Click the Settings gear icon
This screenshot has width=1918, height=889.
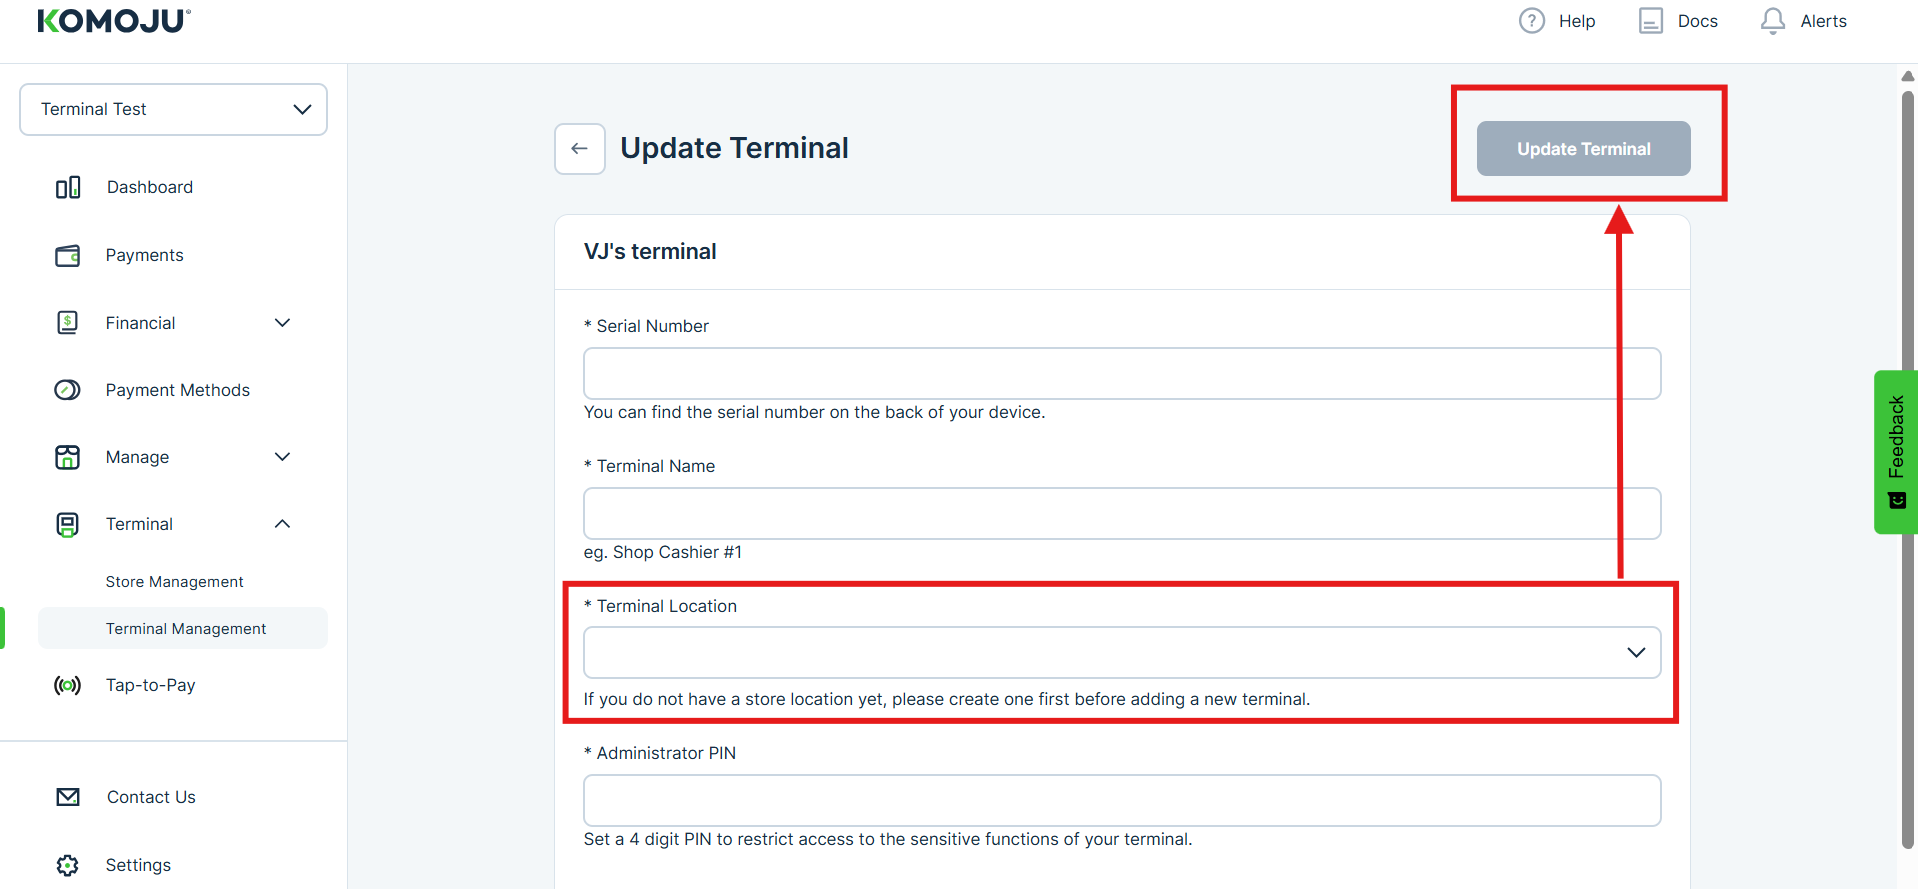point(68,865)
